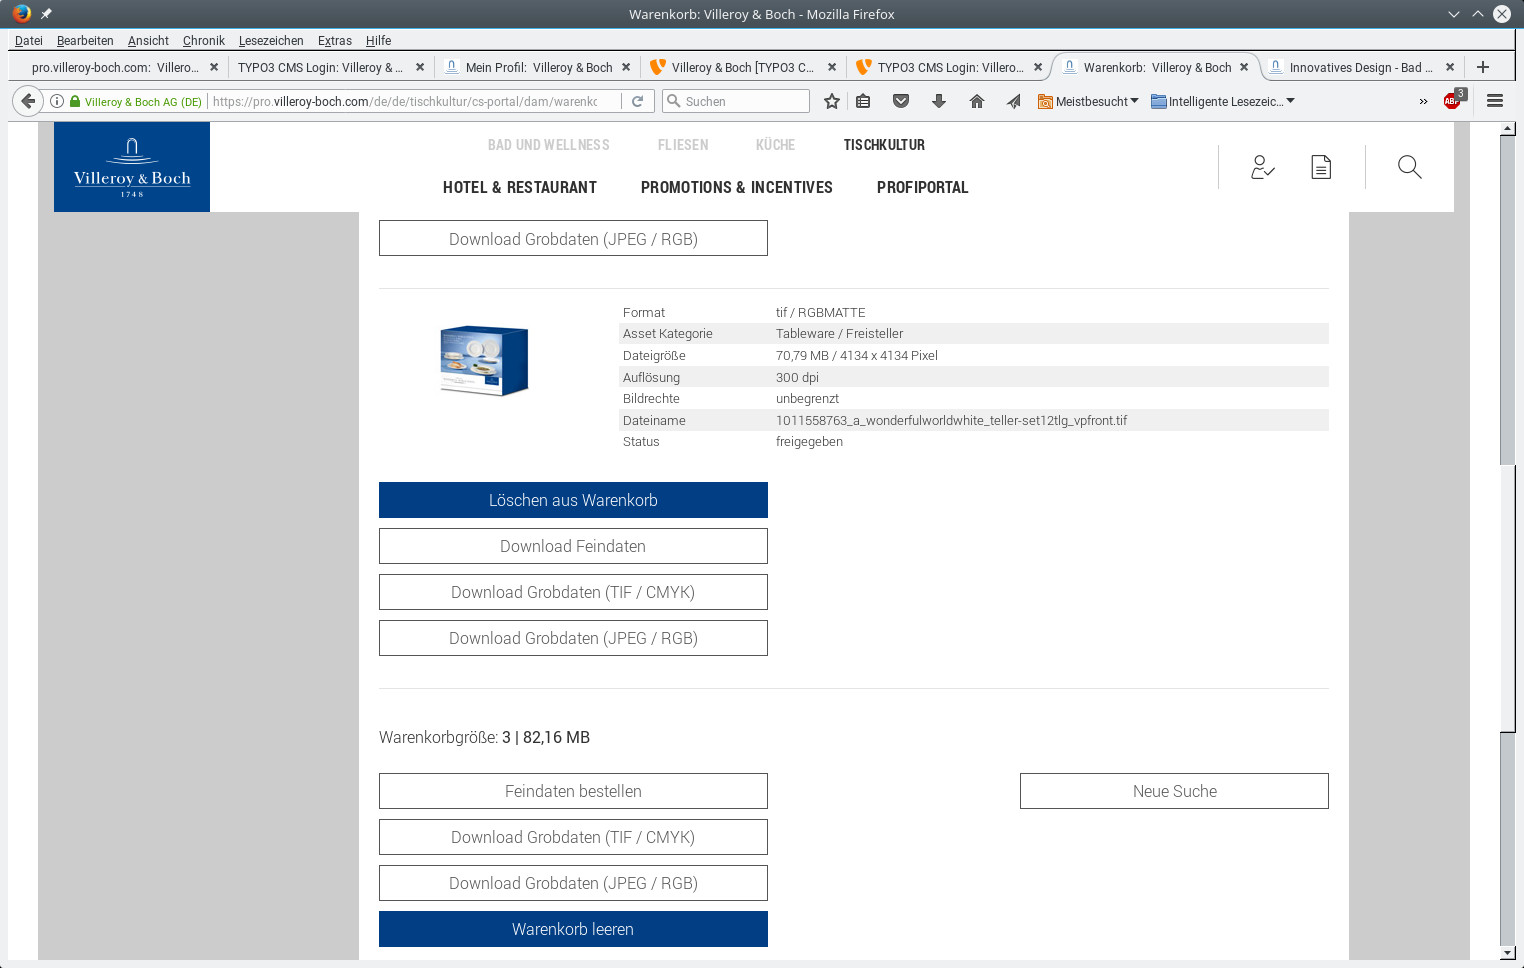Close the pro.villeroy-boch.com tab
1524x968 pixels.
214,67
